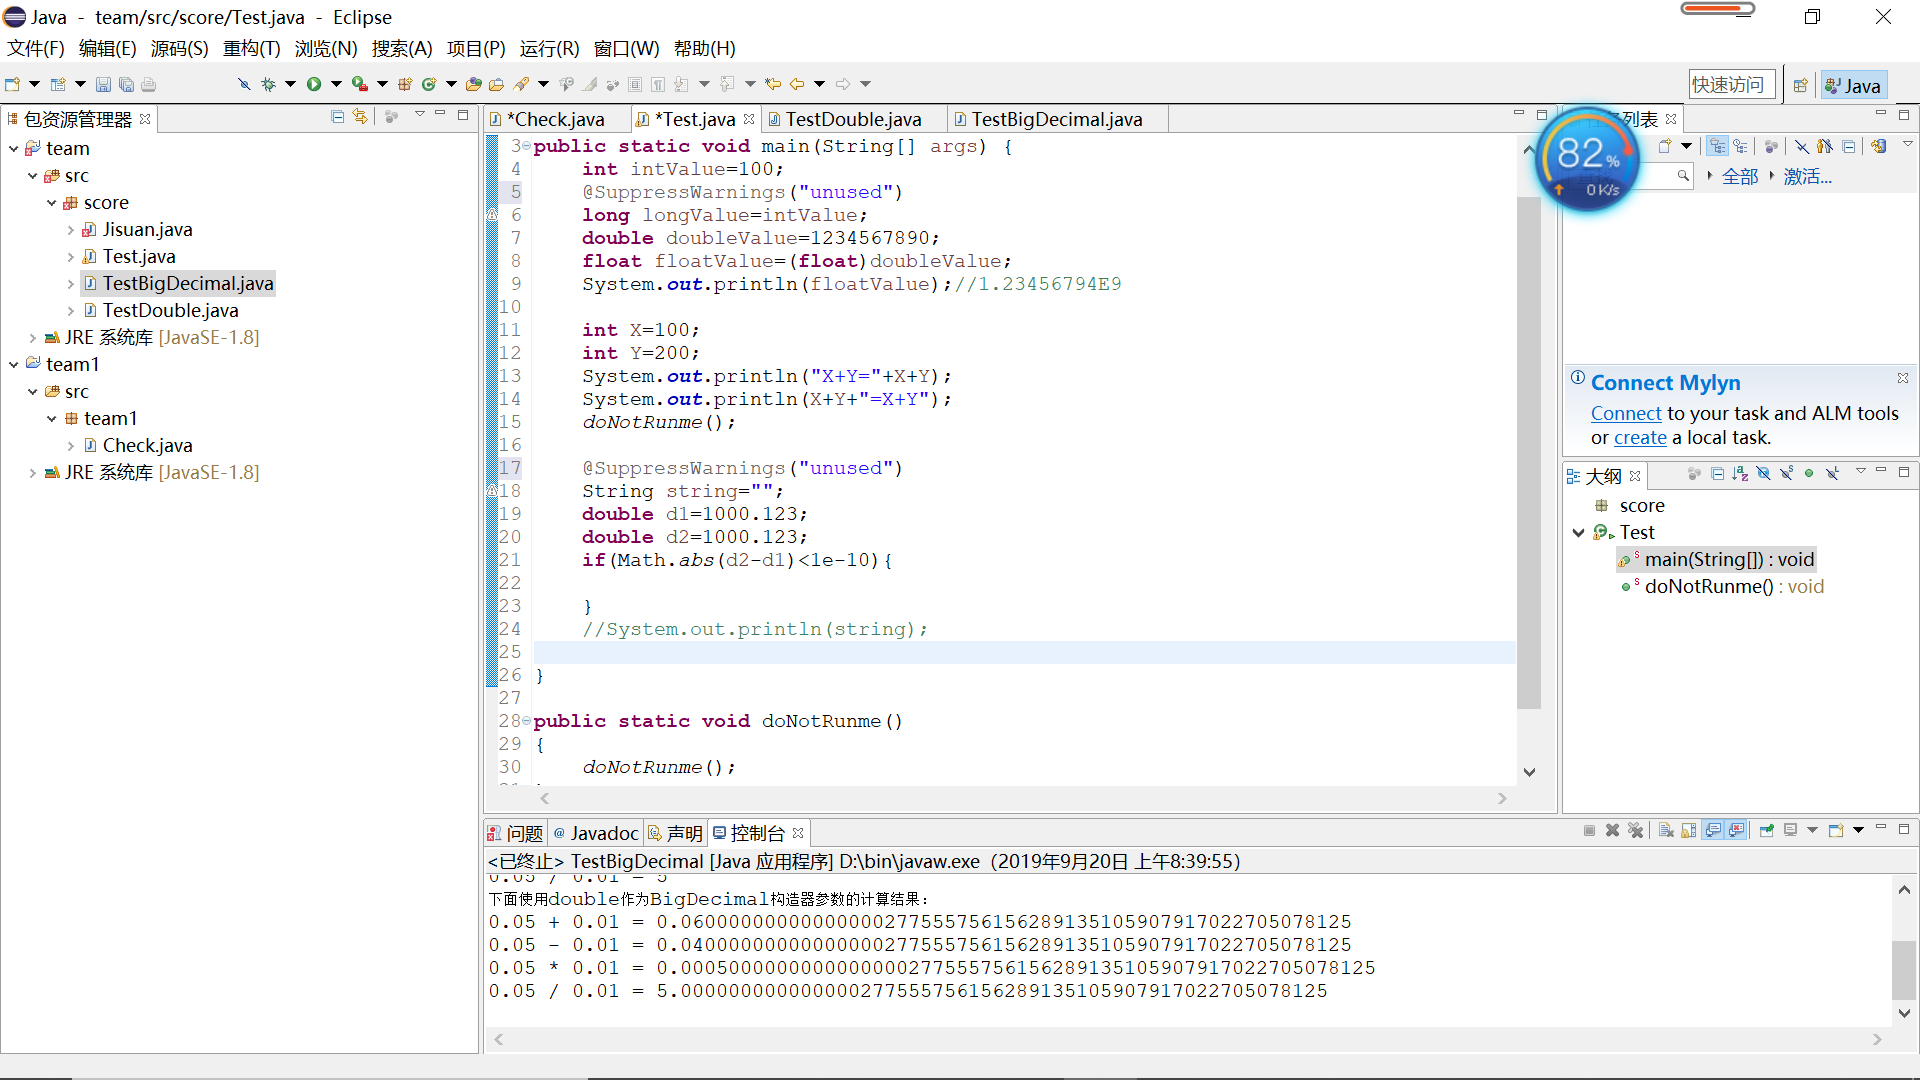The width and height of the screenshot is (1920, 1080).
Task: Collapse the team1 project node
Action: click(13, 365)
